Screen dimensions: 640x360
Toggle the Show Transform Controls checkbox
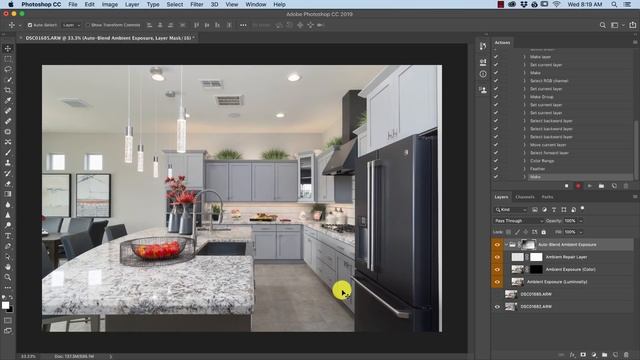88,25
